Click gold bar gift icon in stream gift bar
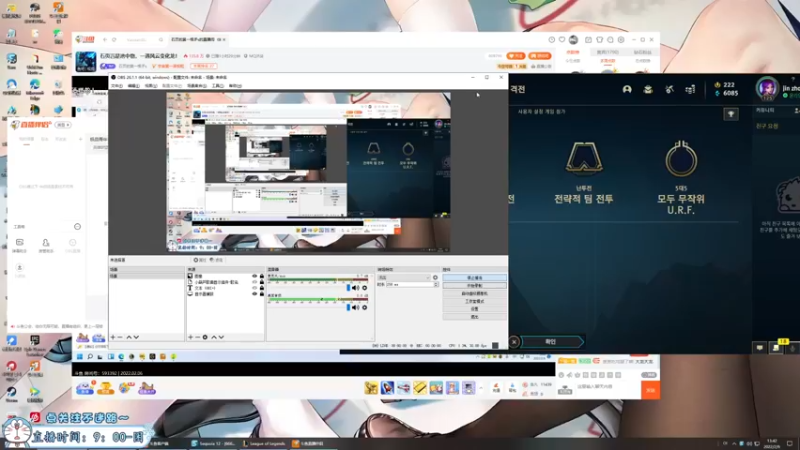The width and height of the screenshot is (800, 450). click(420, 388)
